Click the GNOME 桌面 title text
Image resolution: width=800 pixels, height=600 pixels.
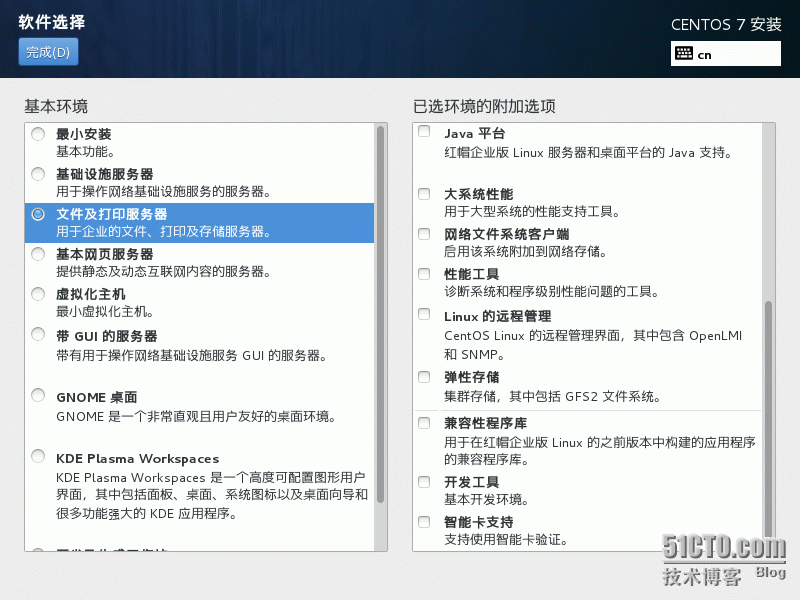click(97, 397)
